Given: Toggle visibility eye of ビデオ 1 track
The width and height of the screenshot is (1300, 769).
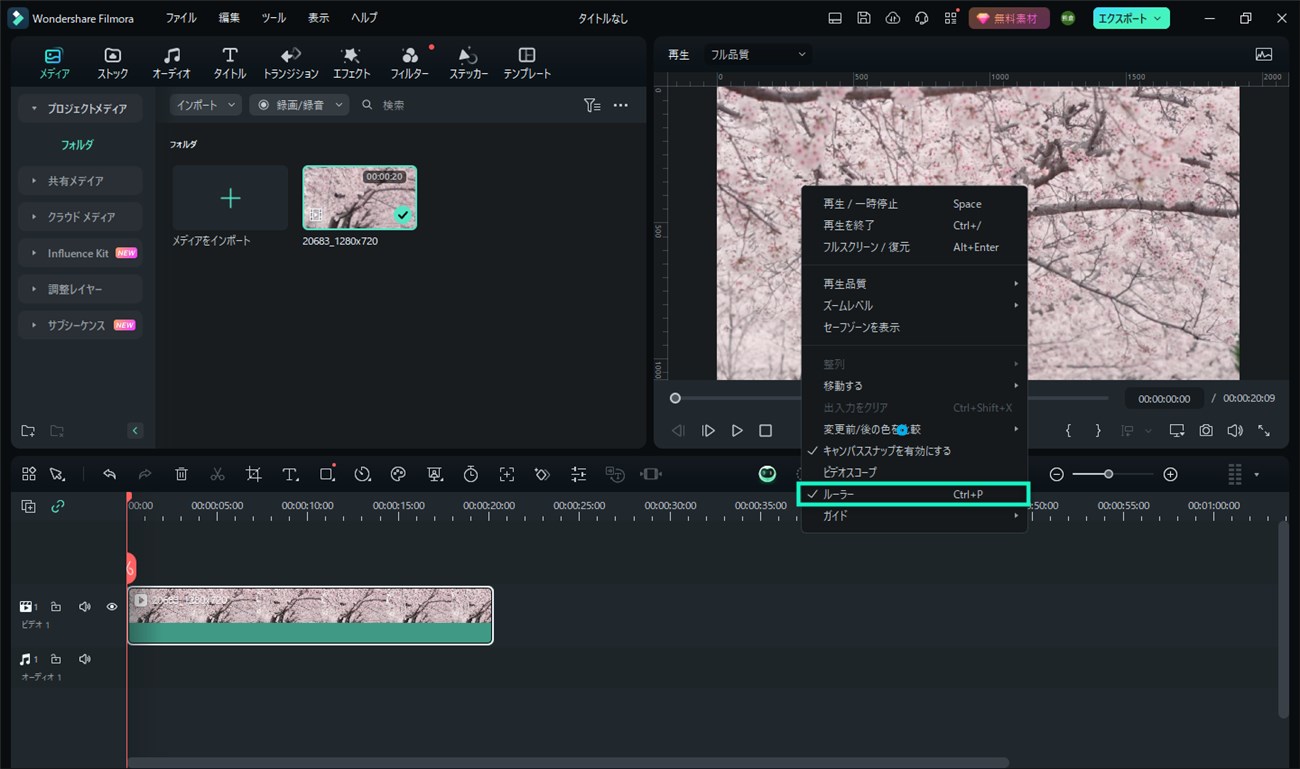Looking at the screenshot, I should click(x=112, y=607).
